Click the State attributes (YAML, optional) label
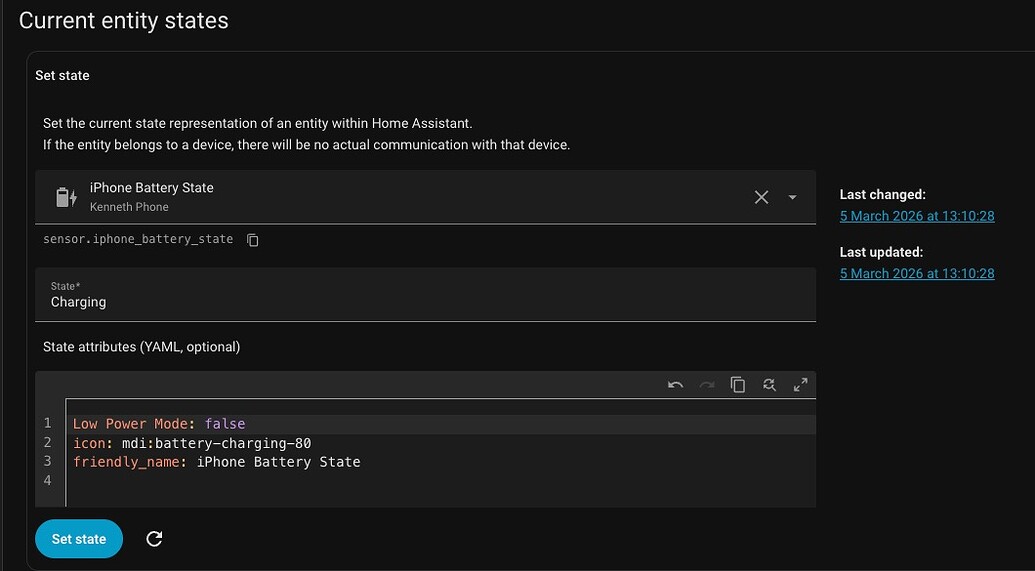Screen dimensions: 1035x571 tap(141, 347)
